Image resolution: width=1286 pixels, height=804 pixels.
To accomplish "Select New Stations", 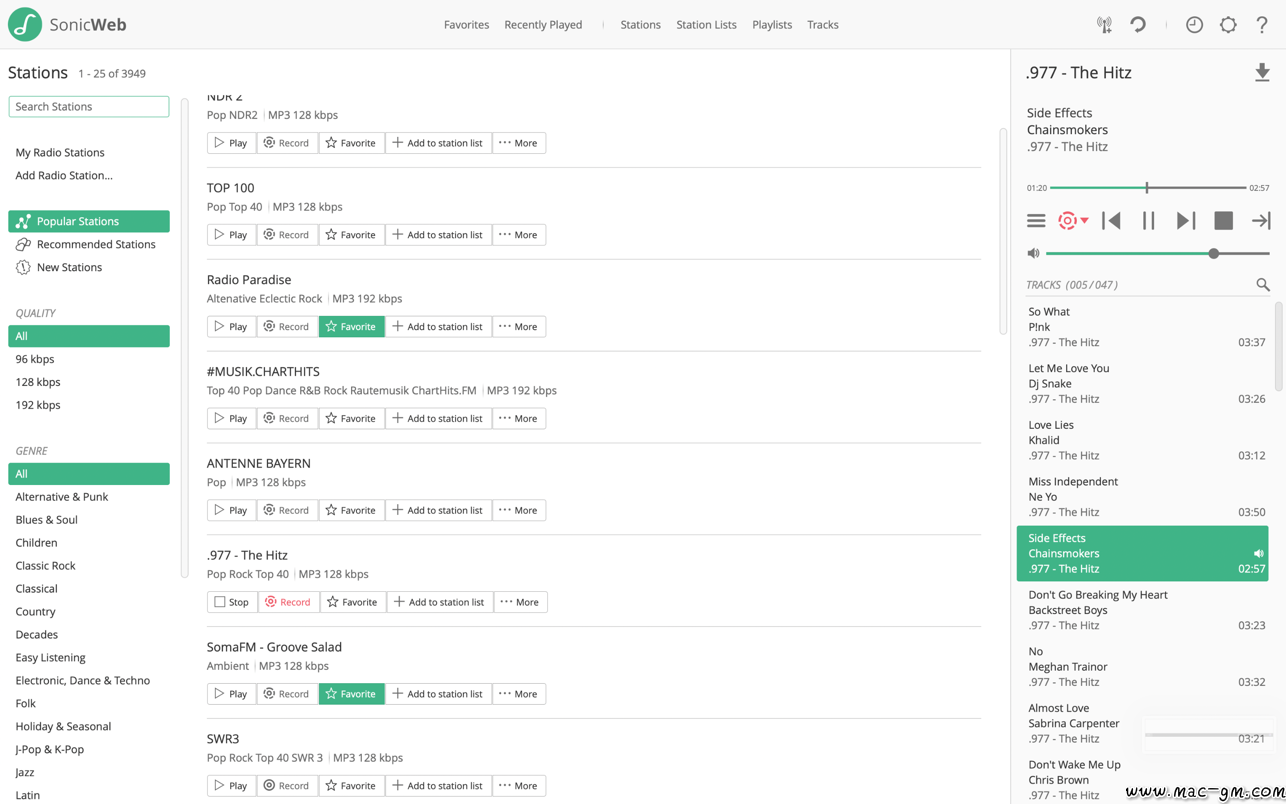I will point(89,268).
